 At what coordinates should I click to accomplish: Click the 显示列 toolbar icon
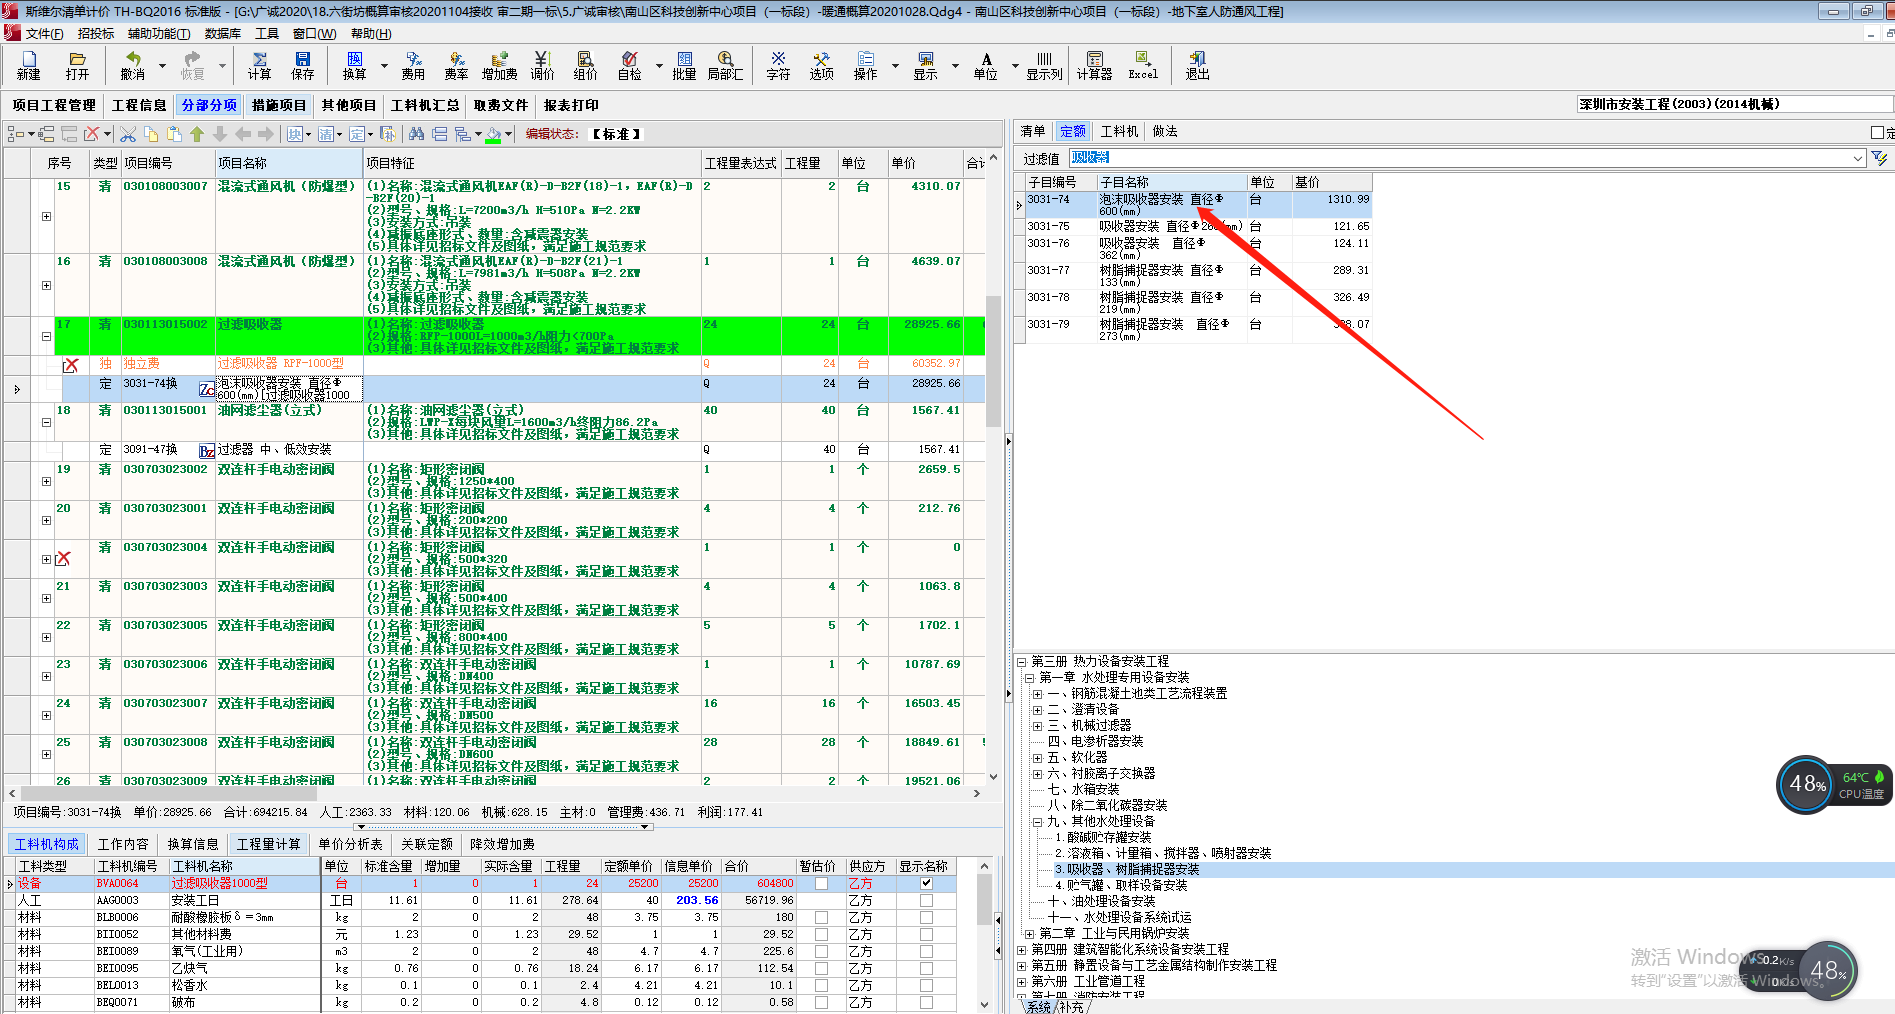point(1044,66)
